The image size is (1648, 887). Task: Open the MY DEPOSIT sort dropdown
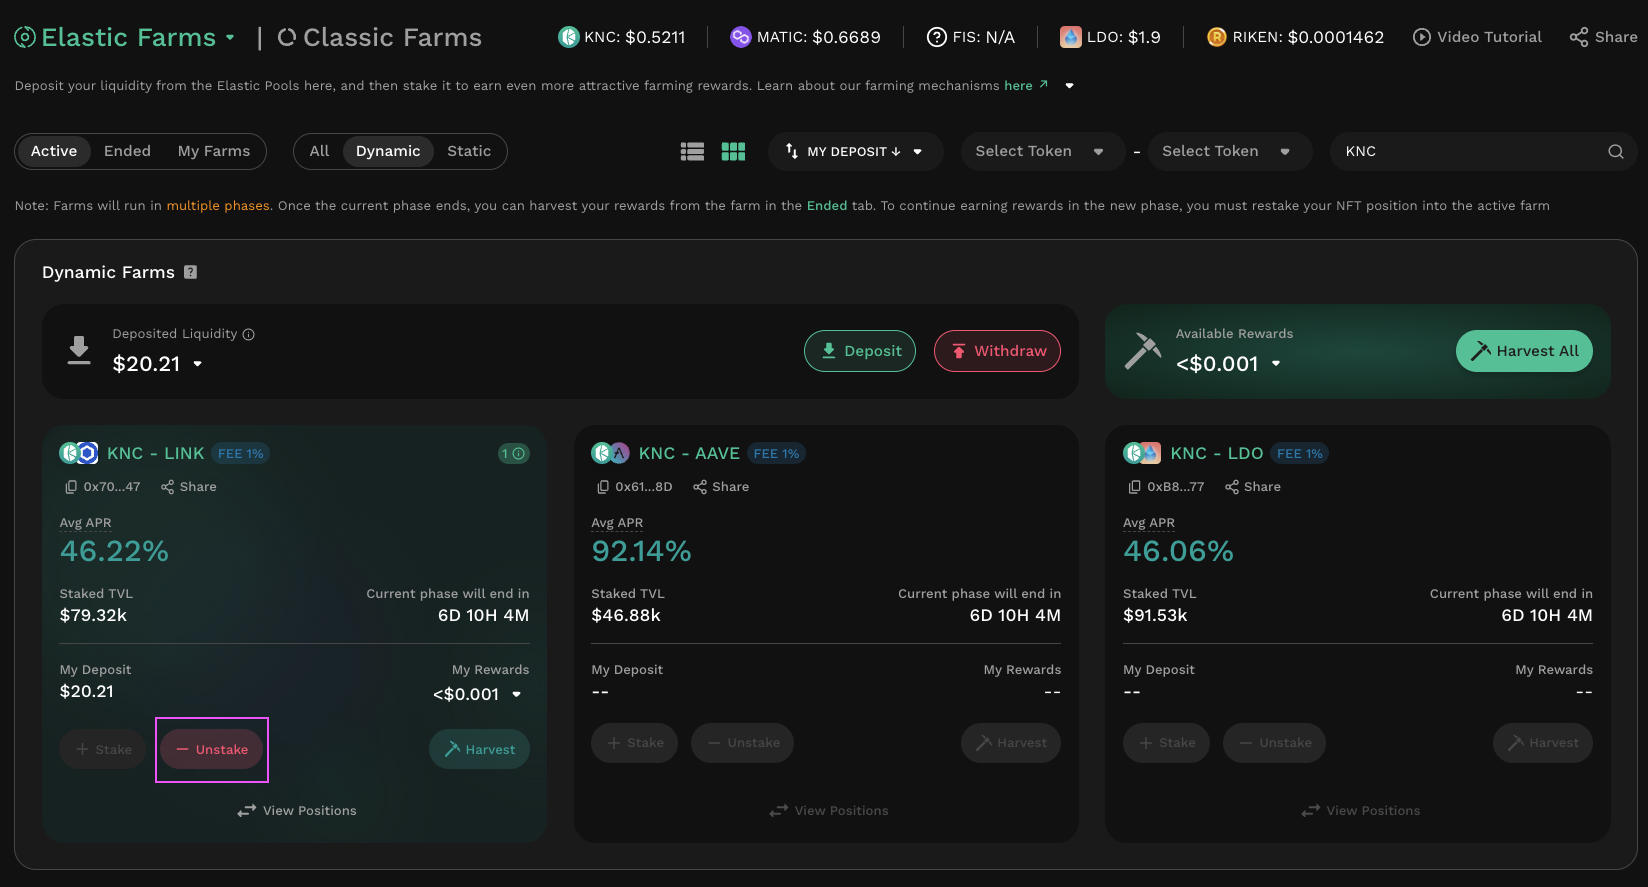855,152
